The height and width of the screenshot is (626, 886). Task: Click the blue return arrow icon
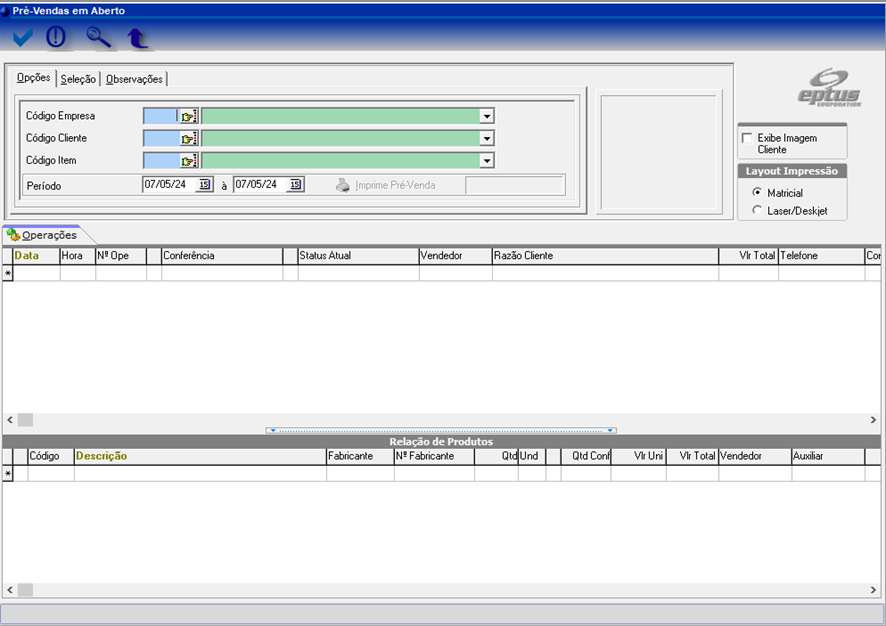[x=137, y=38]
